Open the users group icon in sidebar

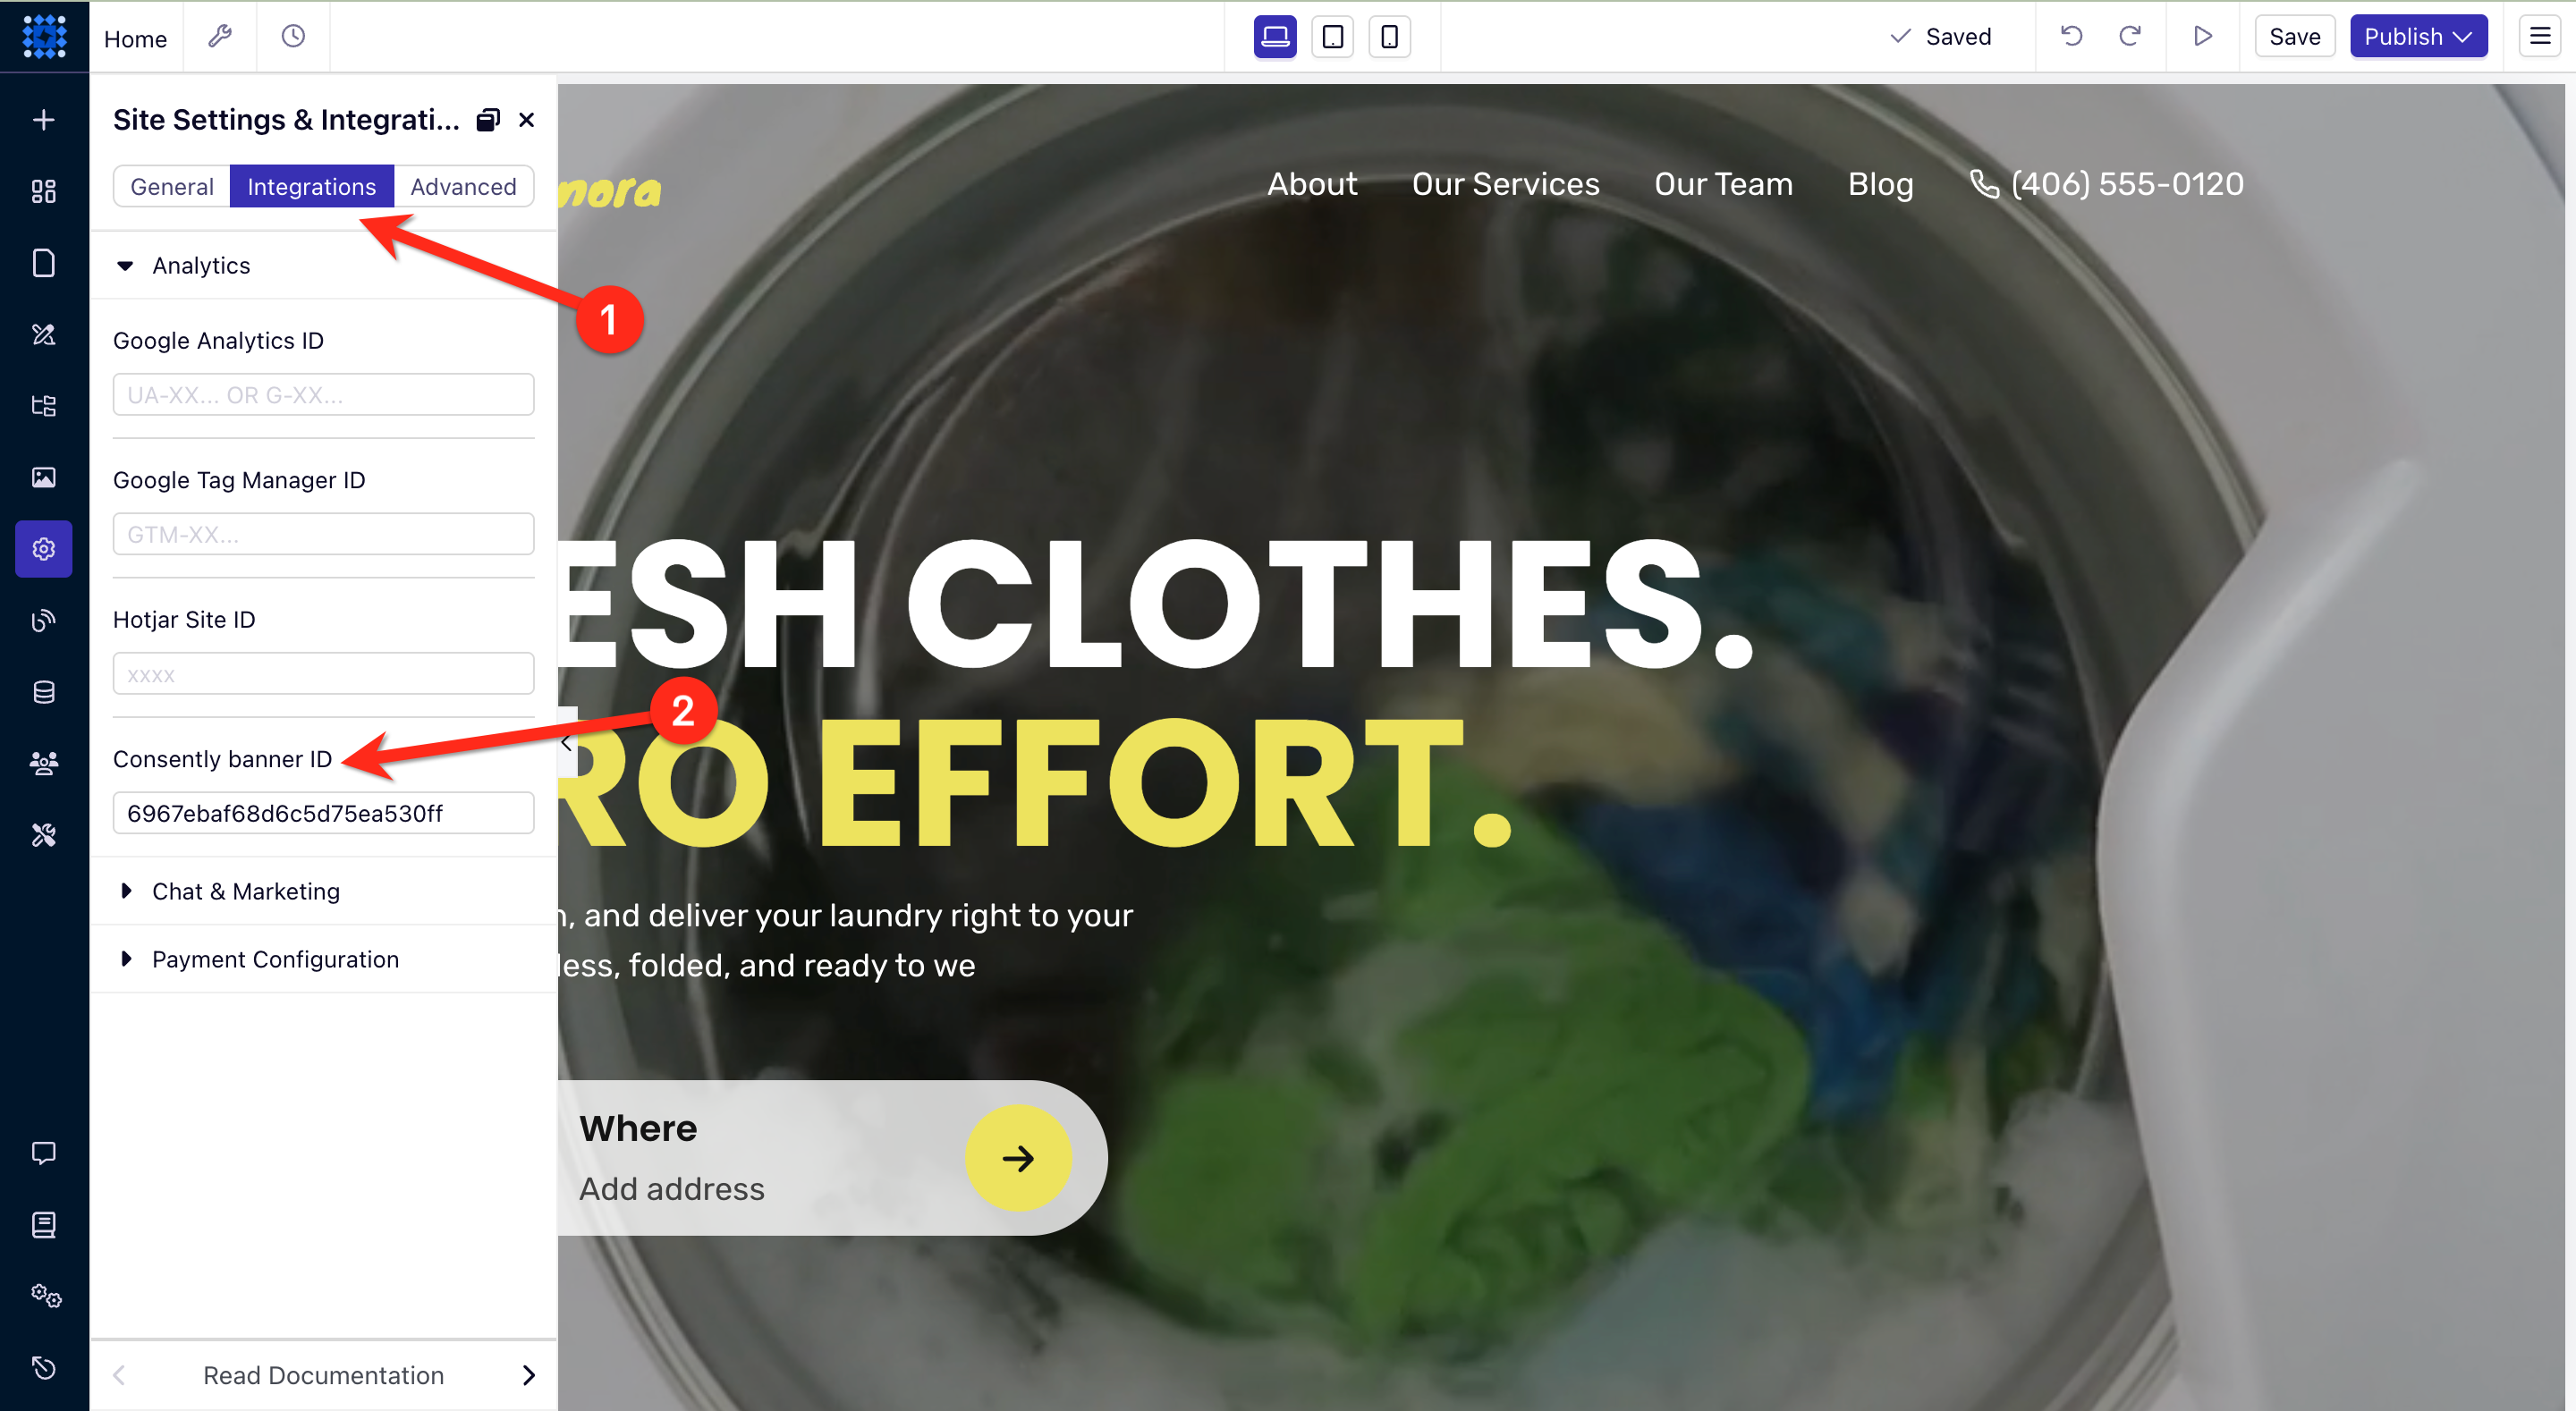[43, 763]
